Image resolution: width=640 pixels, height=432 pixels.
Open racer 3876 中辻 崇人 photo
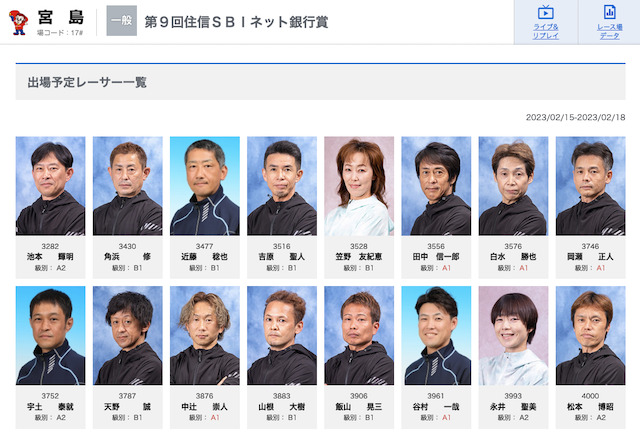pyautogui.click(x=205, y=336)
